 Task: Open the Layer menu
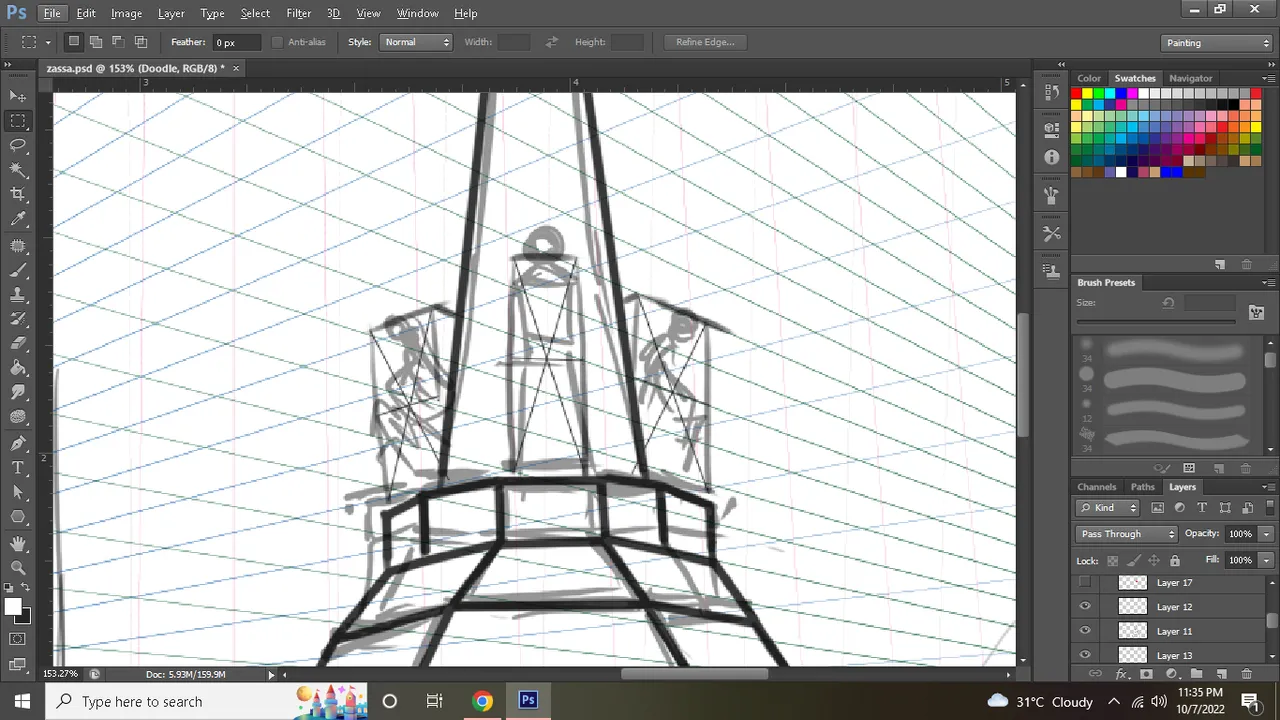171,13
